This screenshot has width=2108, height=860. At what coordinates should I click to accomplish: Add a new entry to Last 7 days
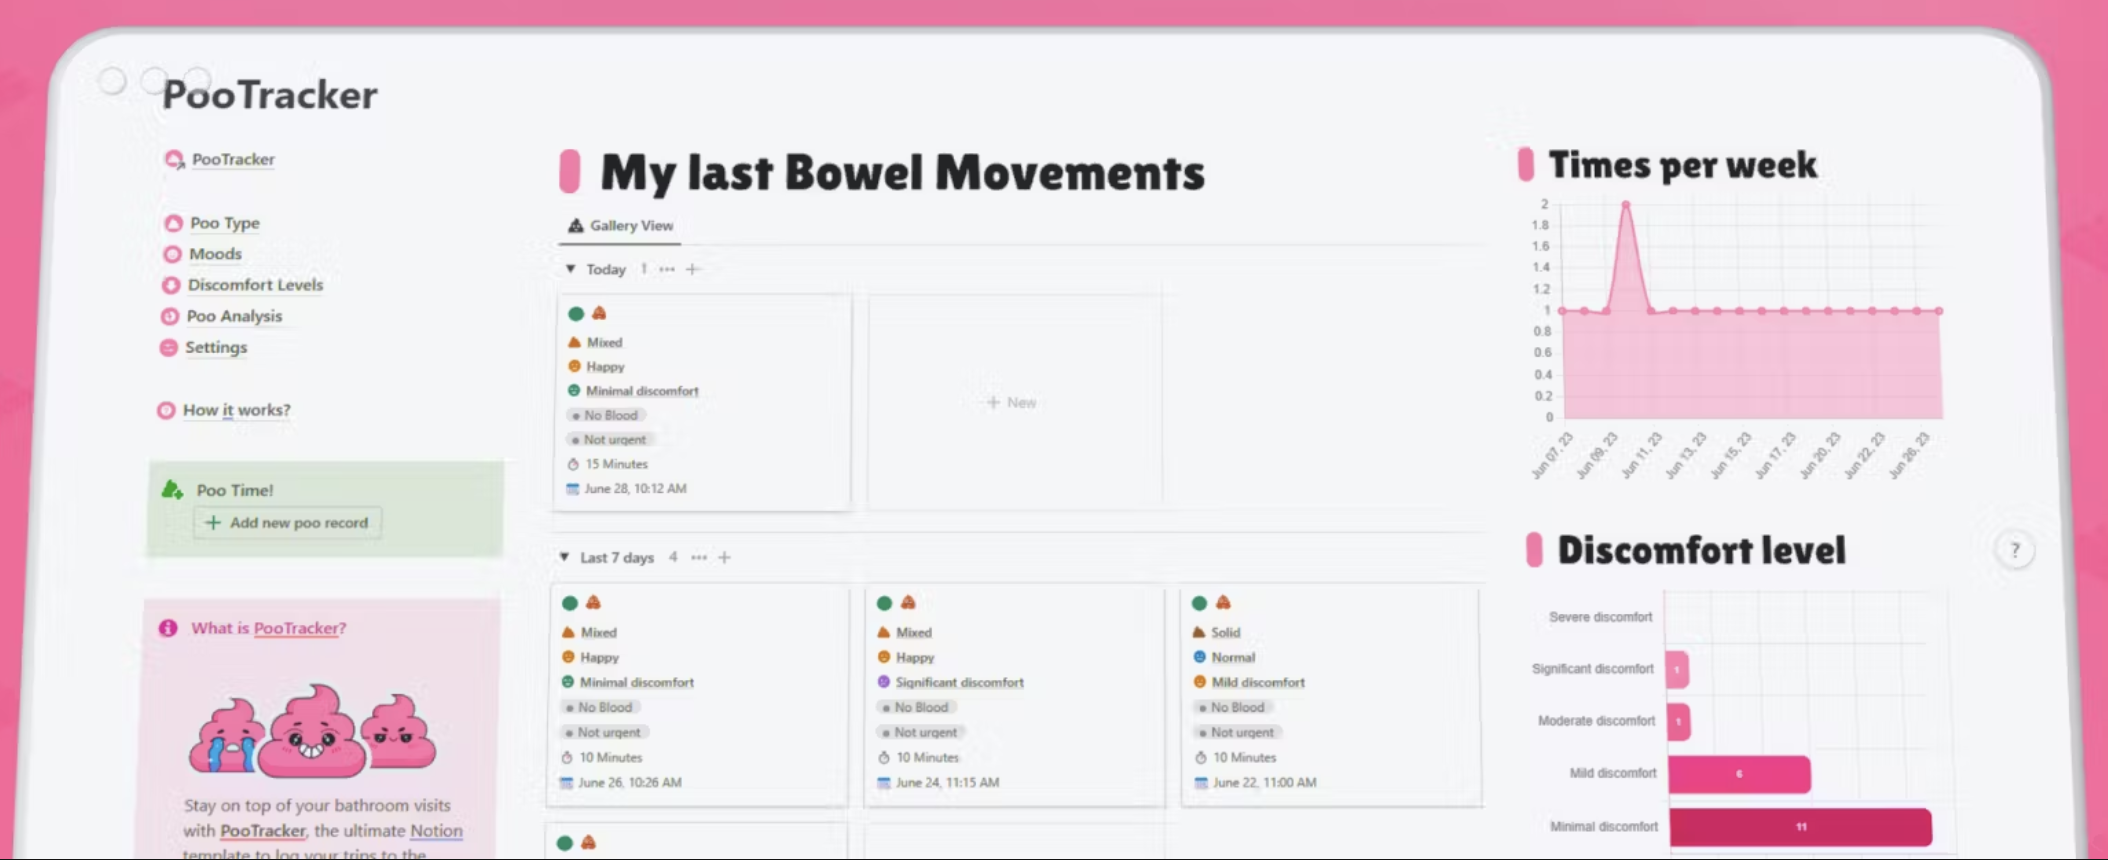(724, 557)
